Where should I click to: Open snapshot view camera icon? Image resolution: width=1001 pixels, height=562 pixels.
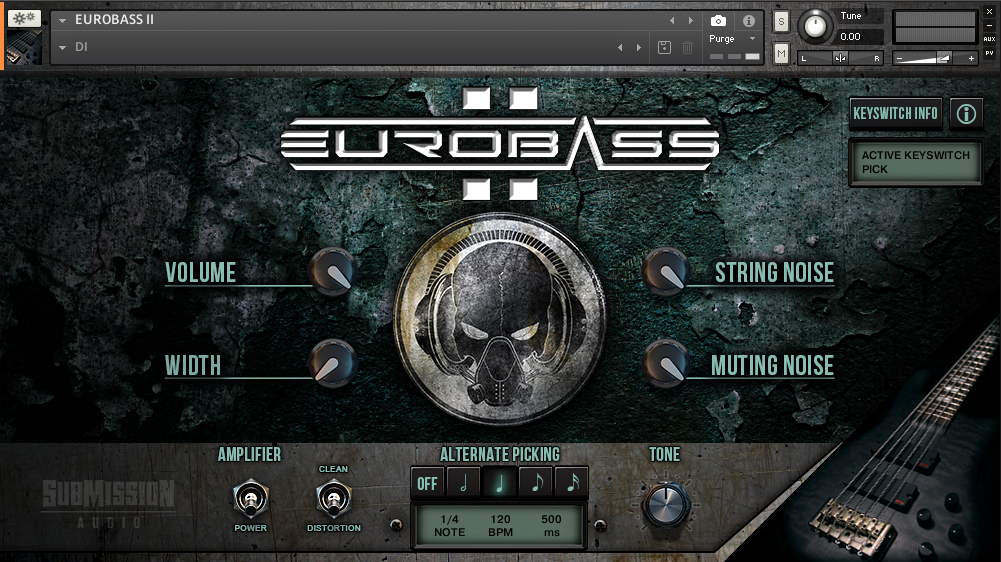(x=718, y=20)
